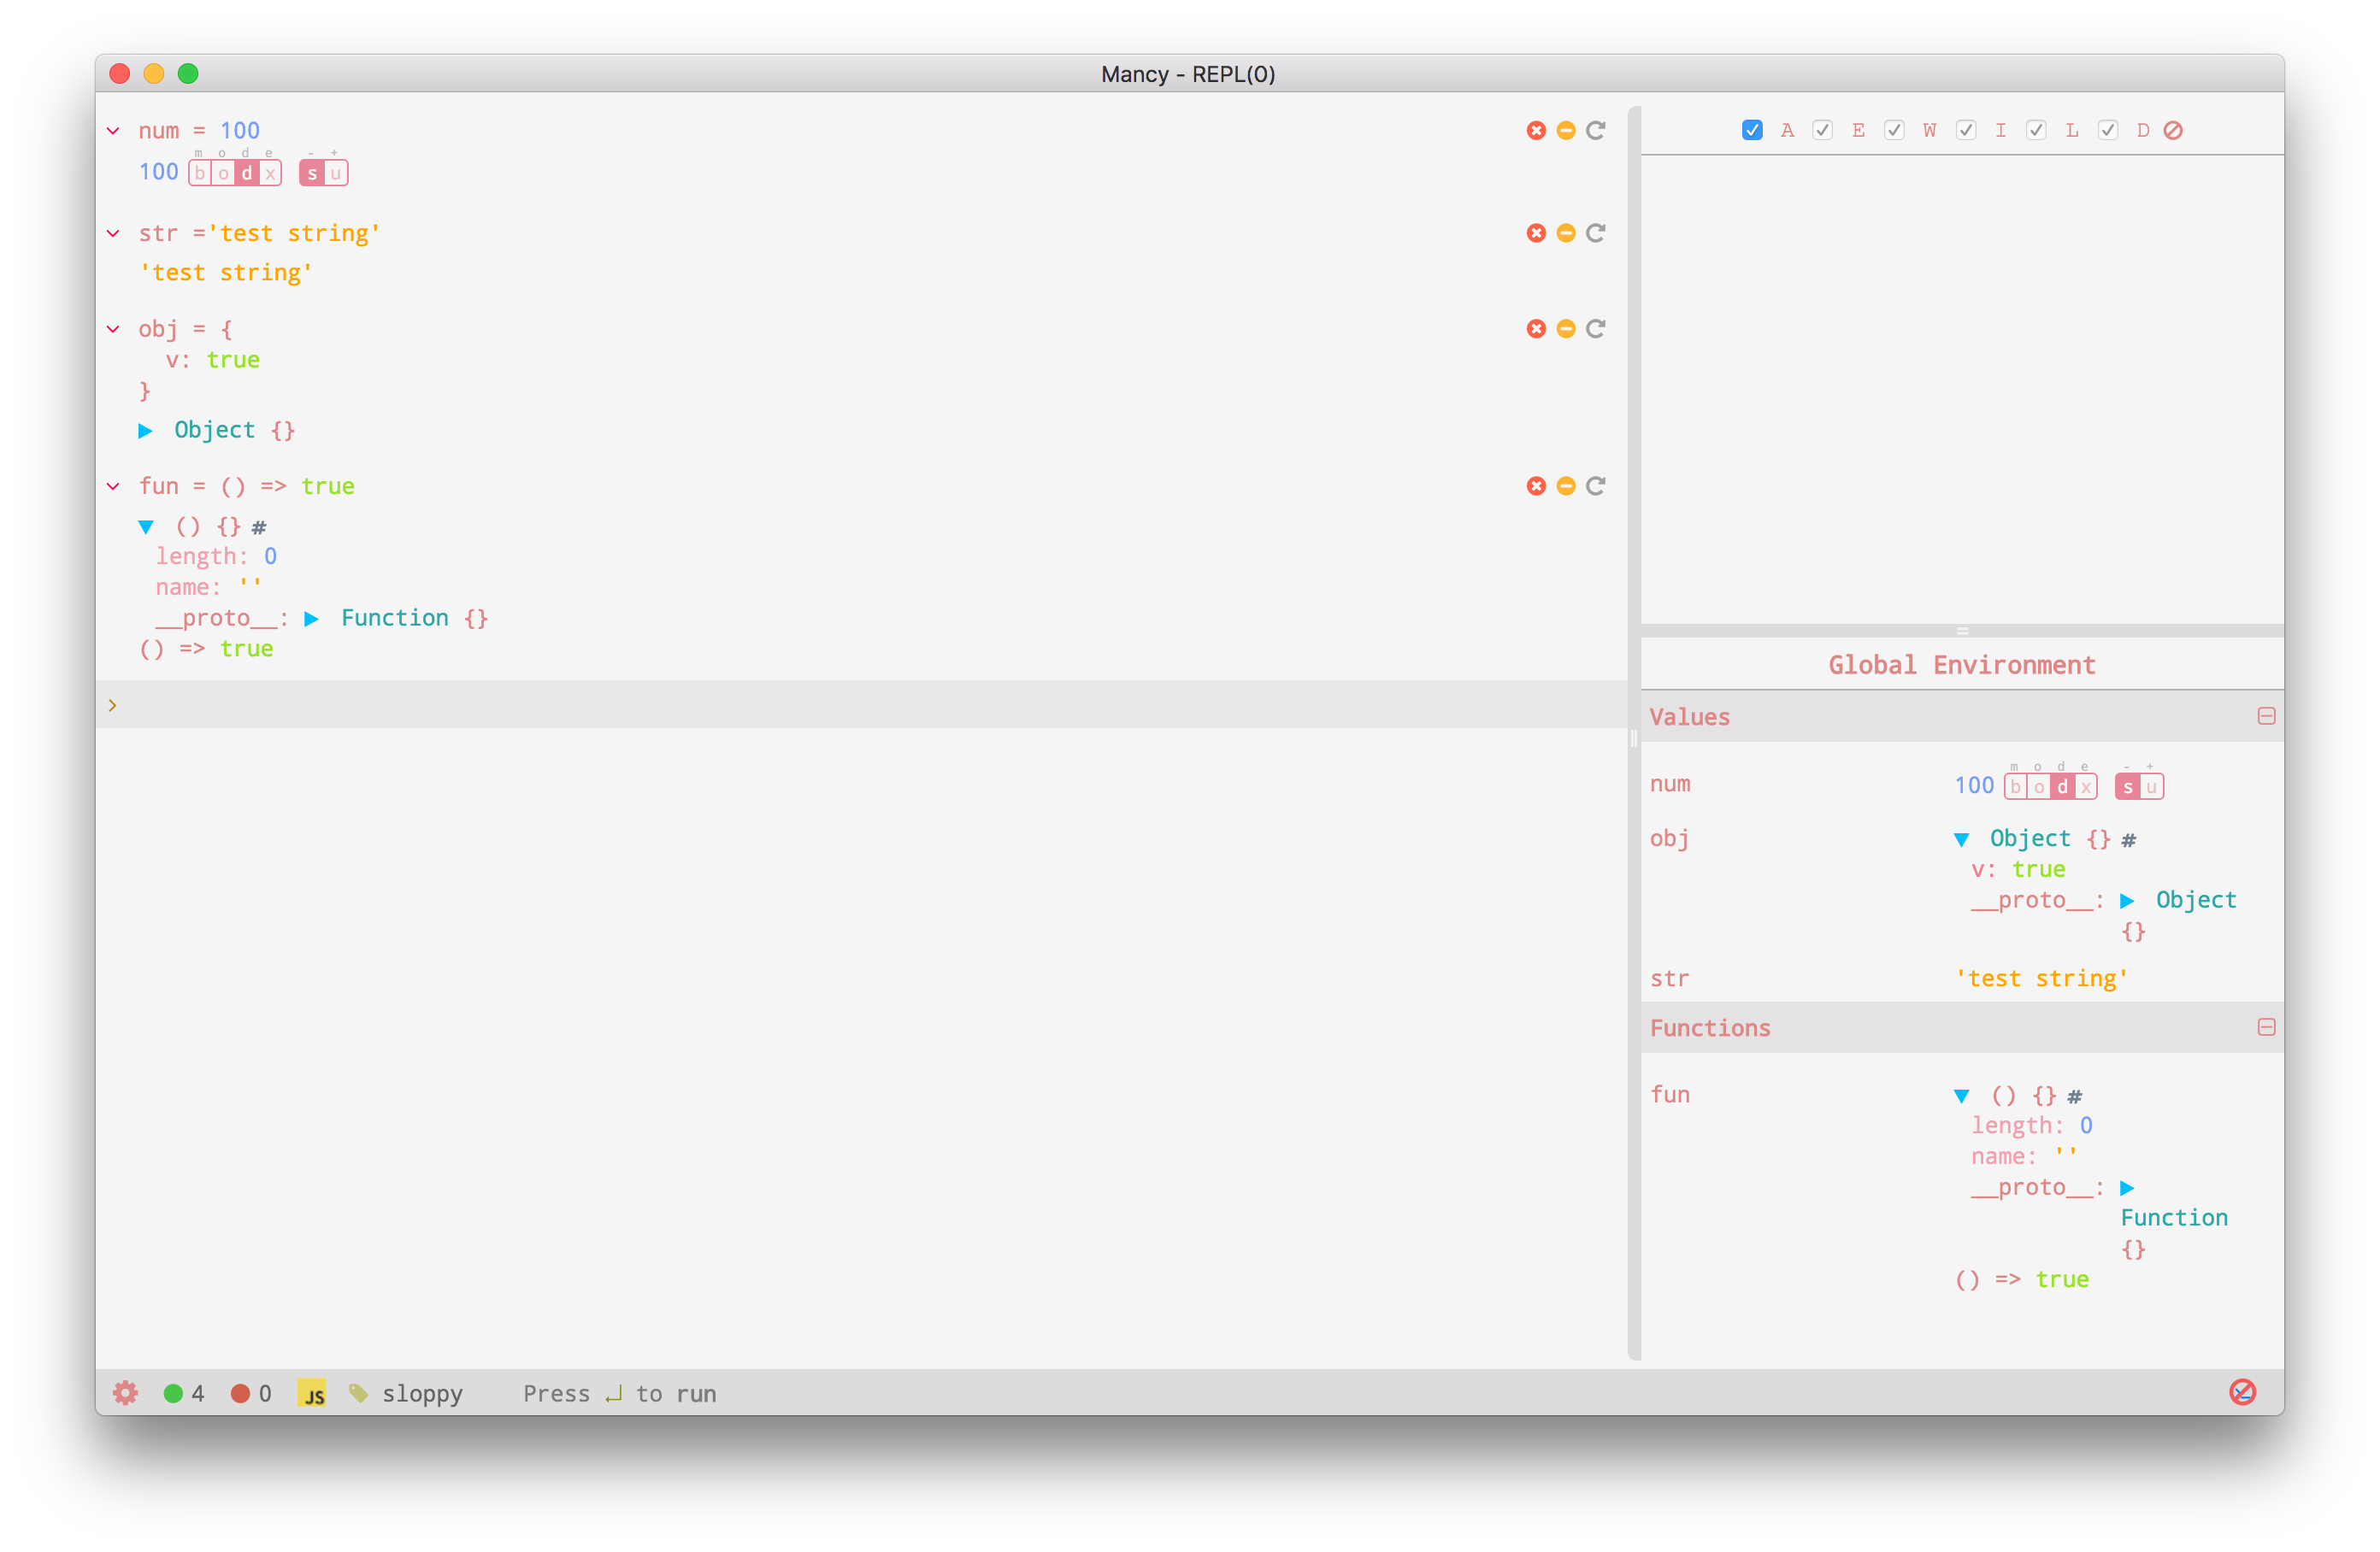Collapse the Values section in Global Environment

tap(2266, 716)
